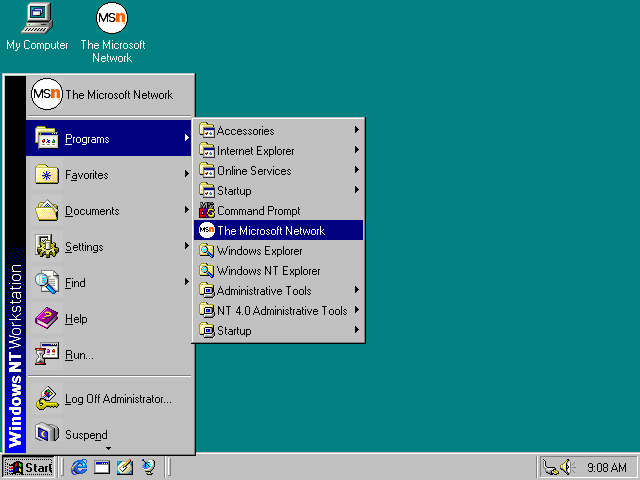Select The Microsoft Network desktop shortcut
The image size is (640, 480).
[x=112, y=33]
